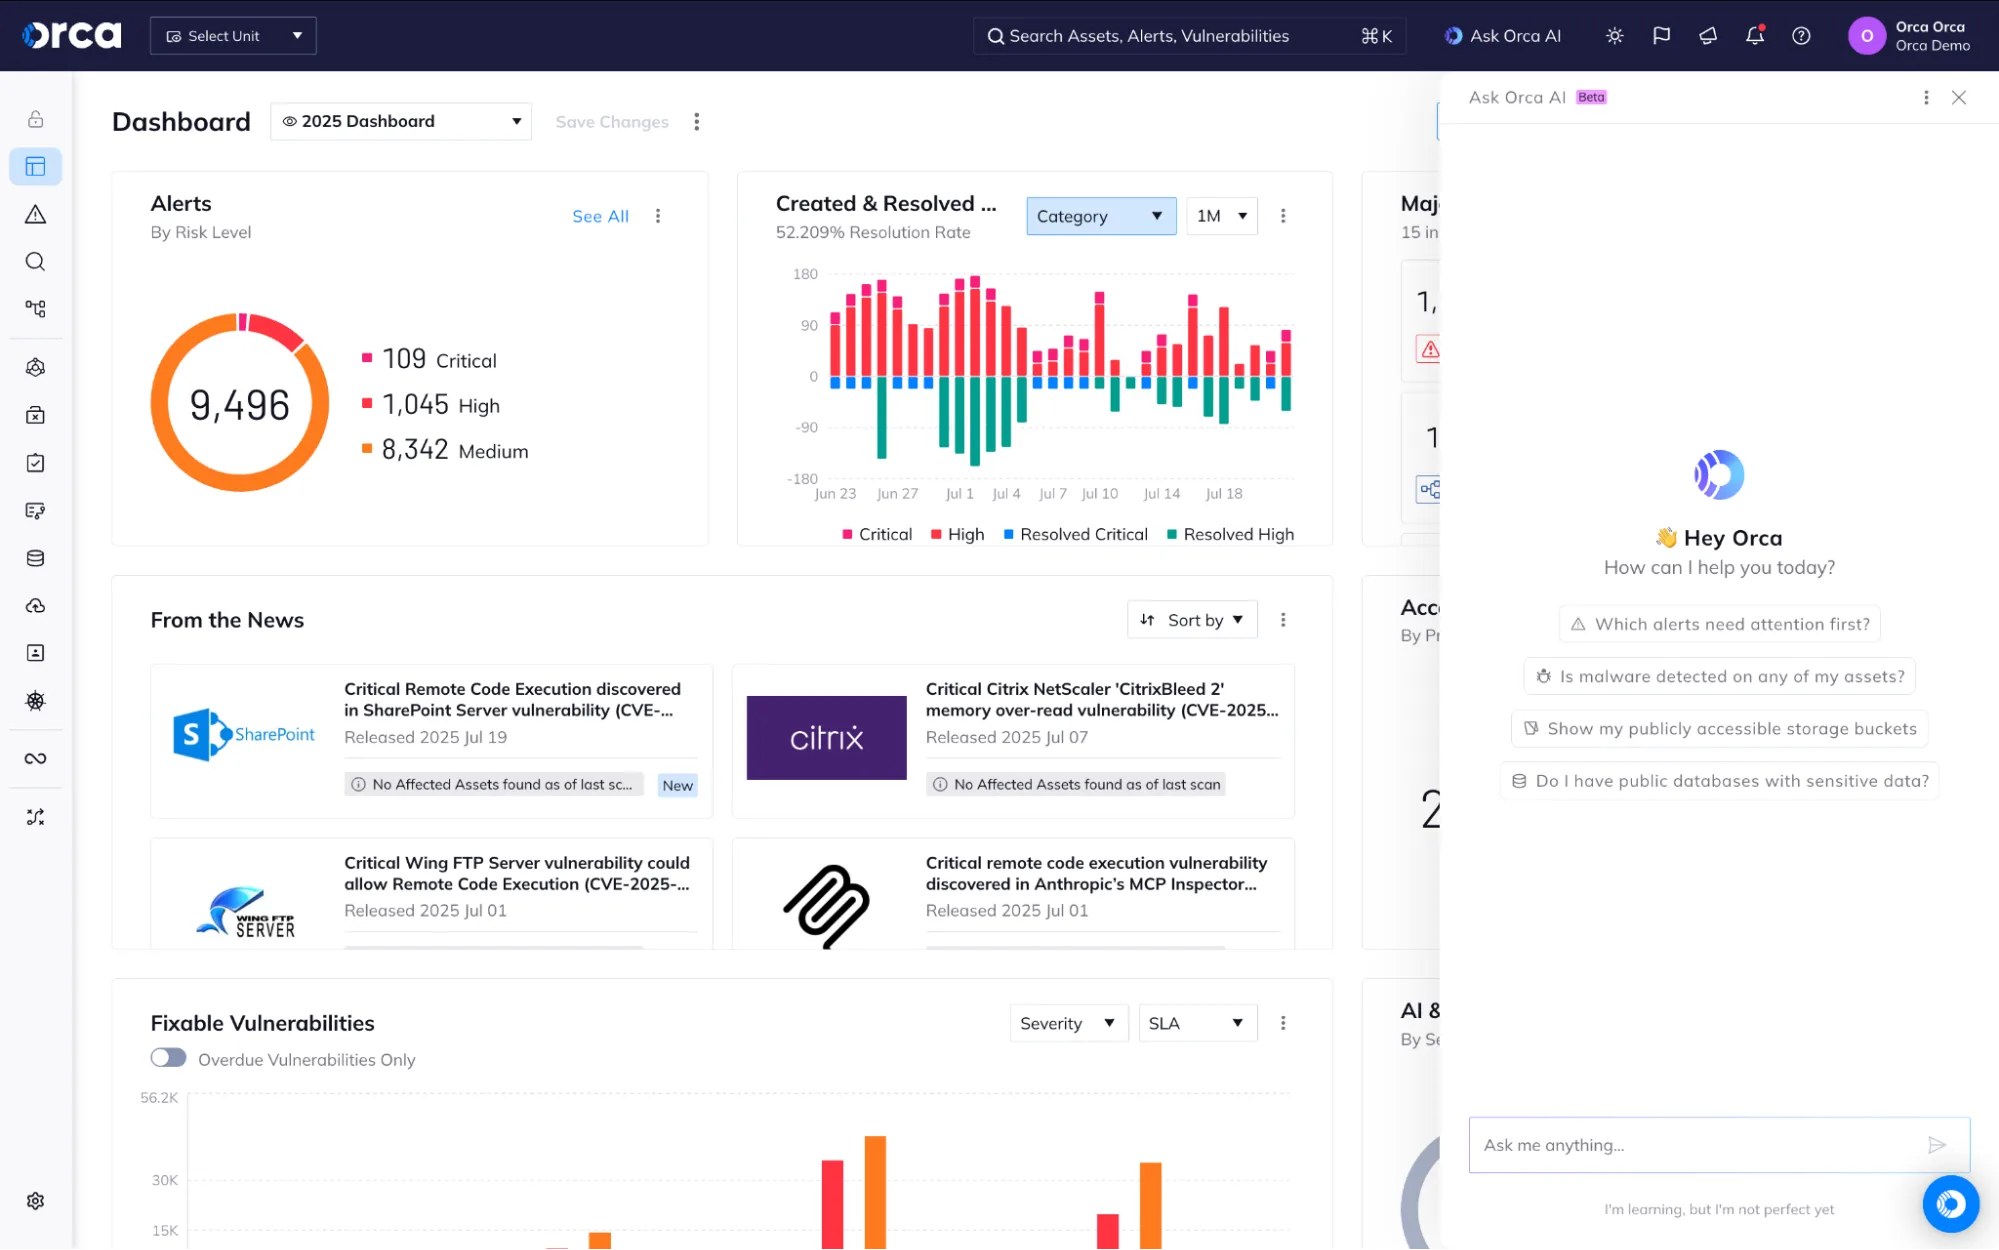Open the three-dot menu of From the News

click(x=1283, y=619)
